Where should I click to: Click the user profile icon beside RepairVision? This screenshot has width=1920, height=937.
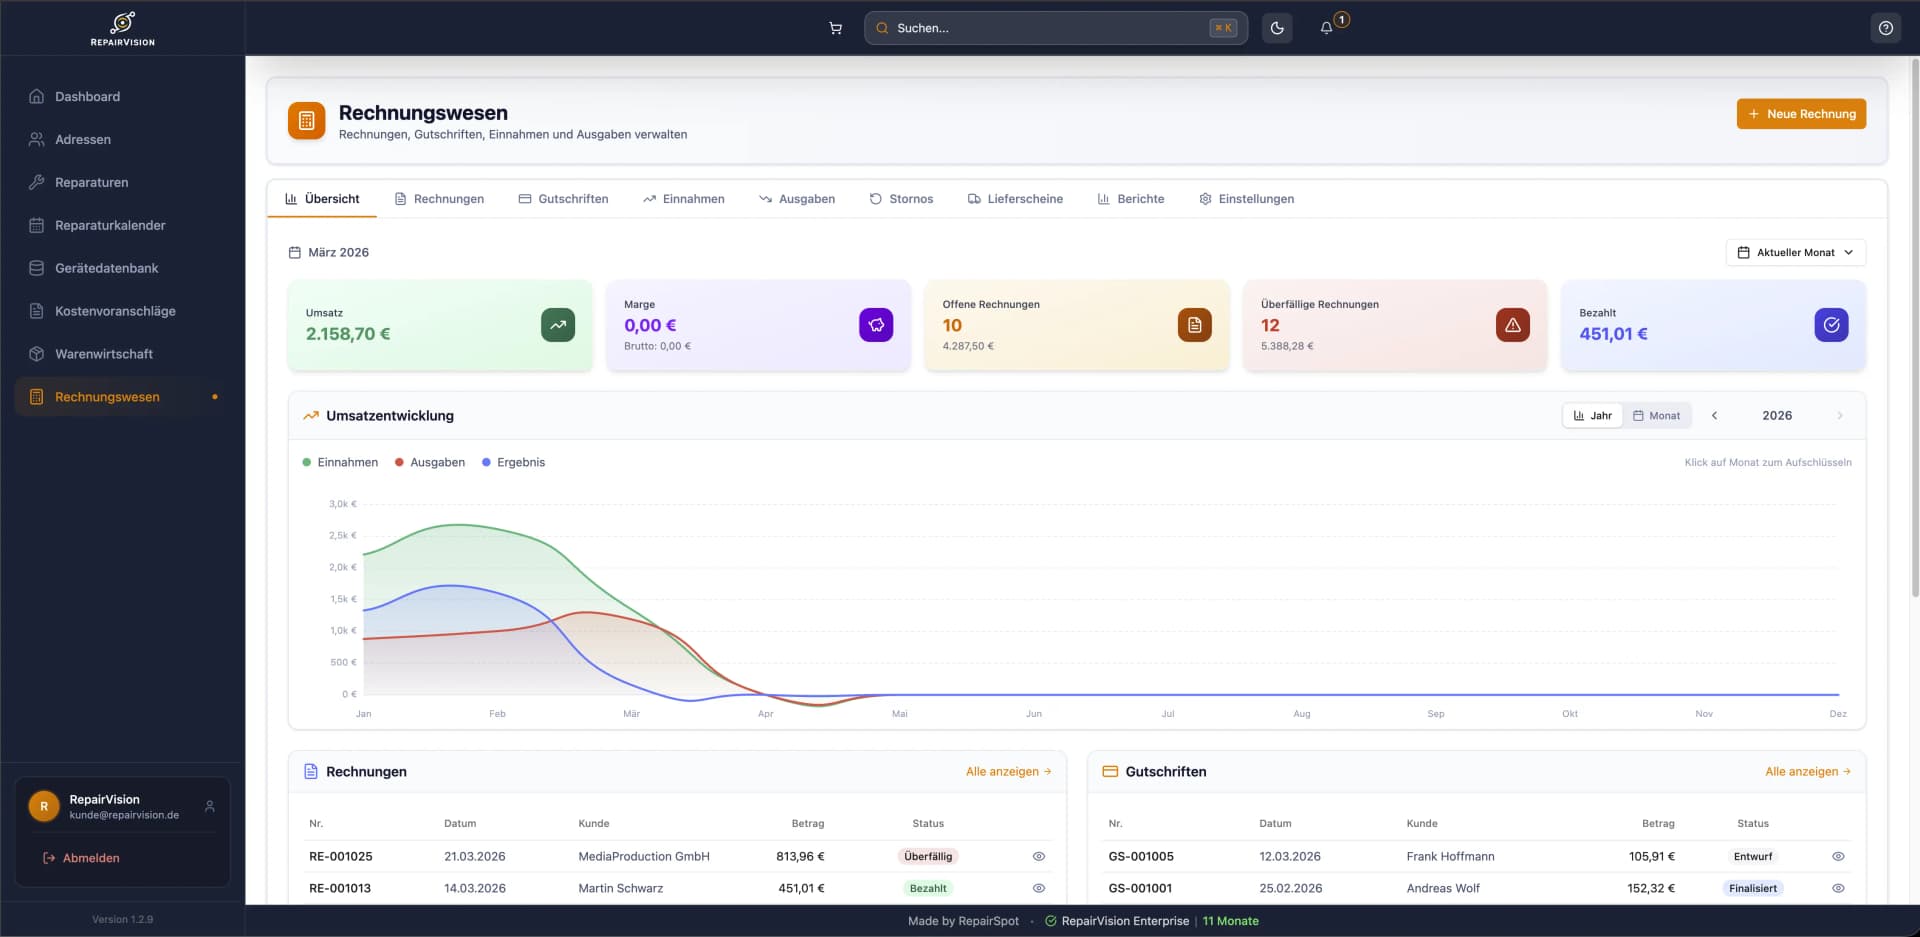210,806
